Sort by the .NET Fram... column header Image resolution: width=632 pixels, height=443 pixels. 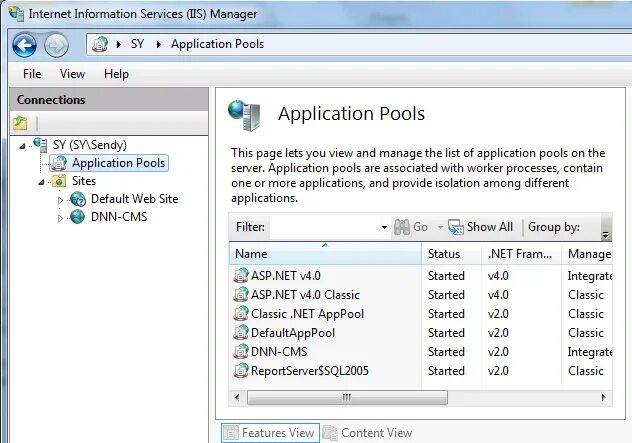[x=522, y=254]
